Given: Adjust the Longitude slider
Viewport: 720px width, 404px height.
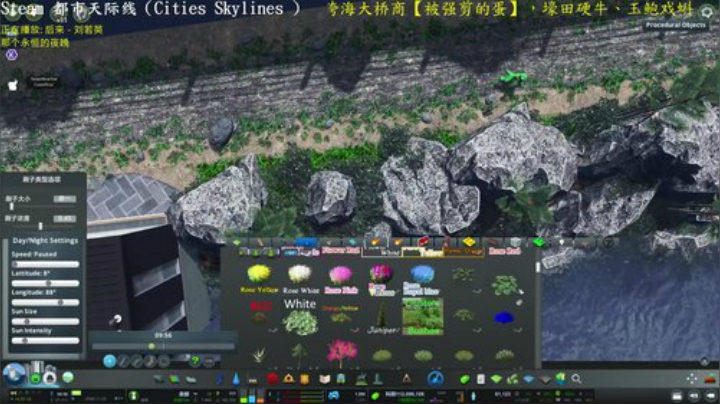Looking at the screenshot, I should 45,302.
